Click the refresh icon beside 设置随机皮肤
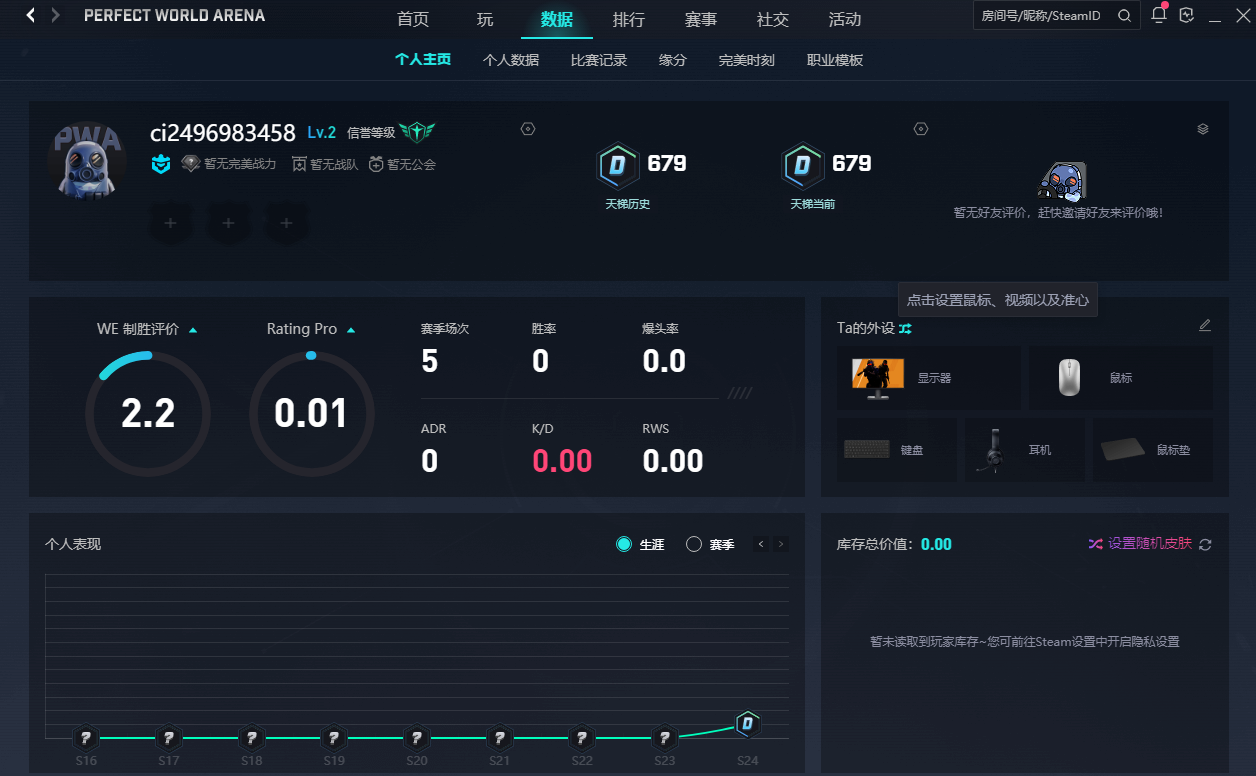Image resolution: width=1256 pixels, height=776 pixels. coord(1205,544)
